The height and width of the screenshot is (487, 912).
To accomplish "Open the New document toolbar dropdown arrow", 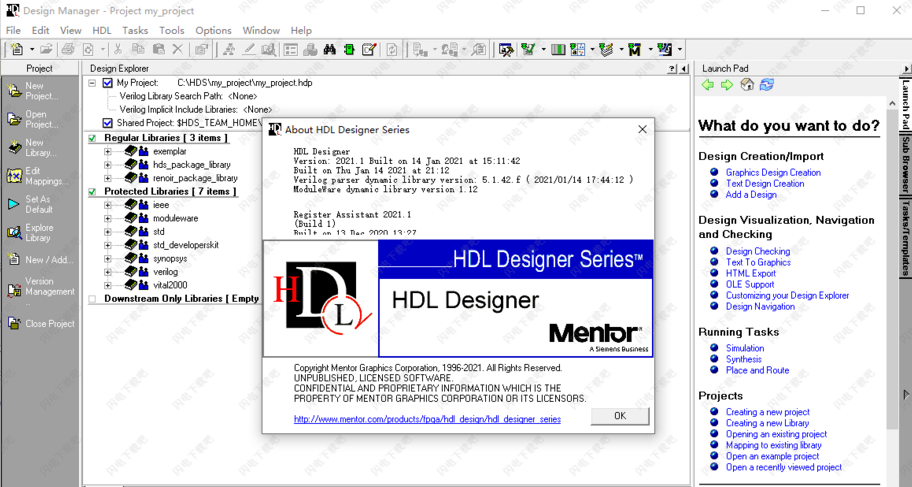I will tap(31, 49).
